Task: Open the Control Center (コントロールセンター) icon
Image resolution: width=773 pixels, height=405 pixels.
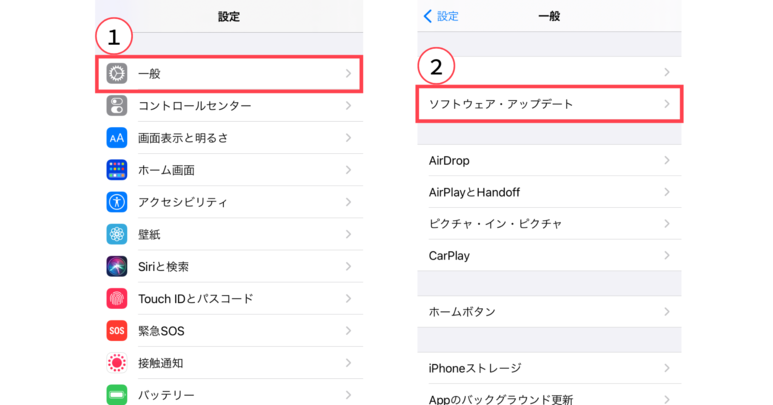Action: (x=117, y=105)
